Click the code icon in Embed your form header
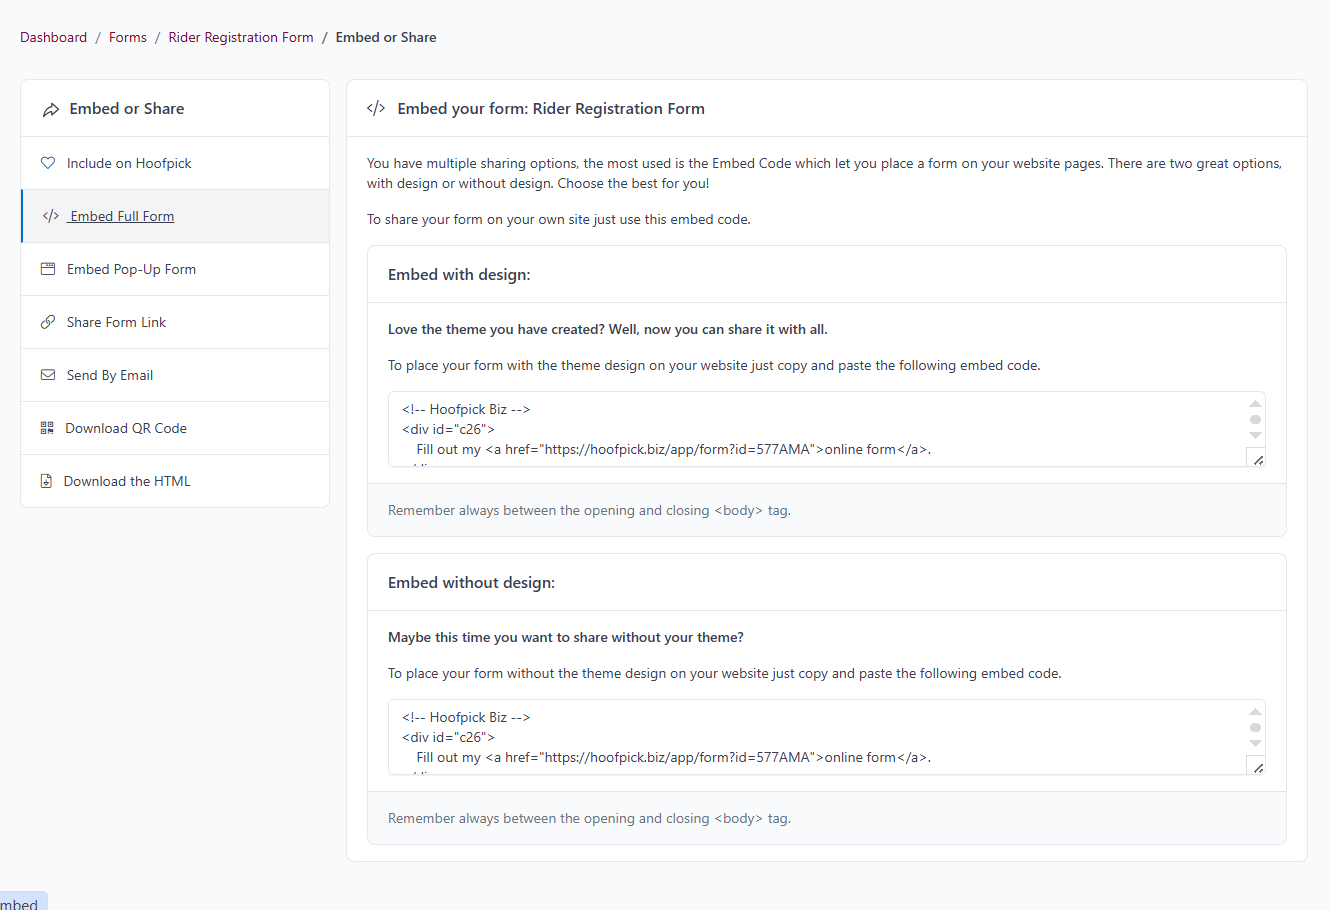The width and height of the screenshot is (1330, 910). point(376,108)
